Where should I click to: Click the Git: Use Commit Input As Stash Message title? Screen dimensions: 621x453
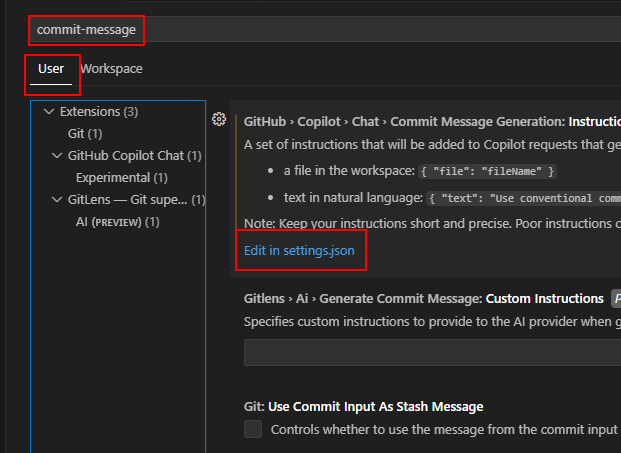363,407
